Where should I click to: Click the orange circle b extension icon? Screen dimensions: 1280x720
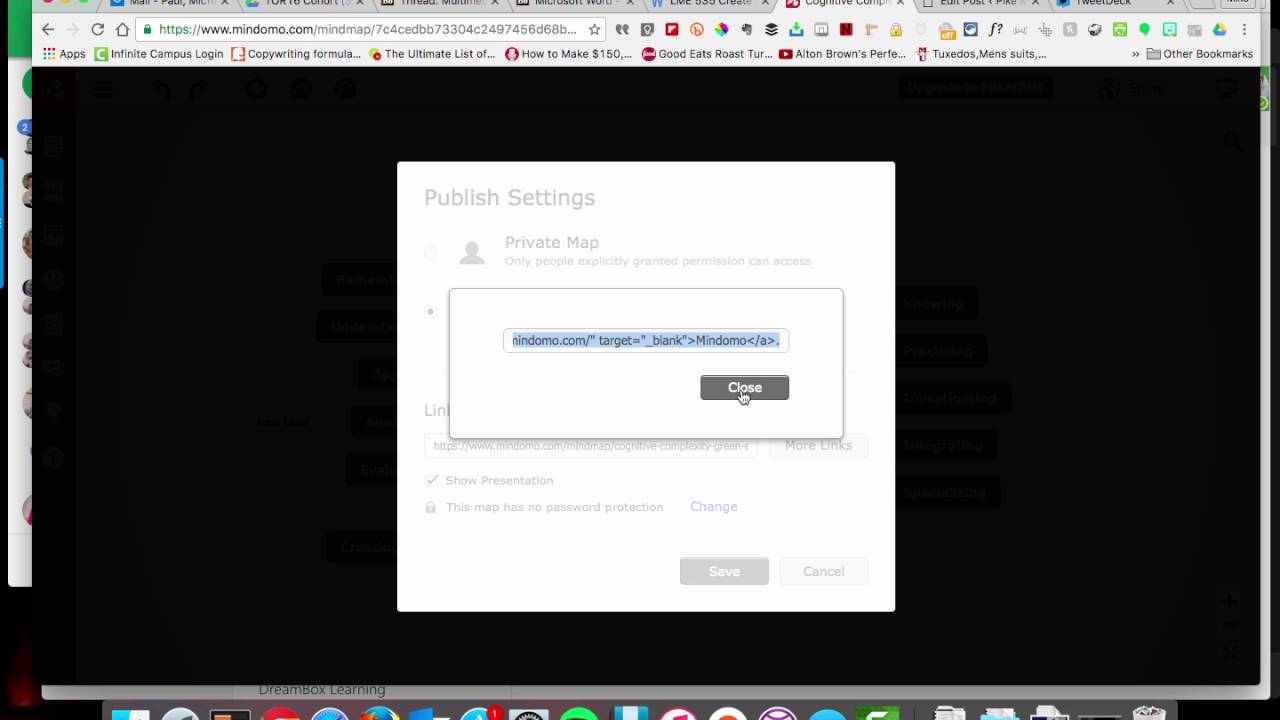(697, 30)
